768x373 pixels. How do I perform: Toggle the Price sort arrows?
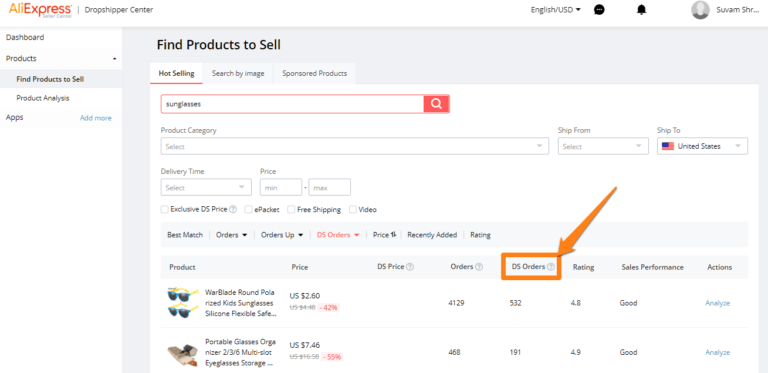click(393, 235)
